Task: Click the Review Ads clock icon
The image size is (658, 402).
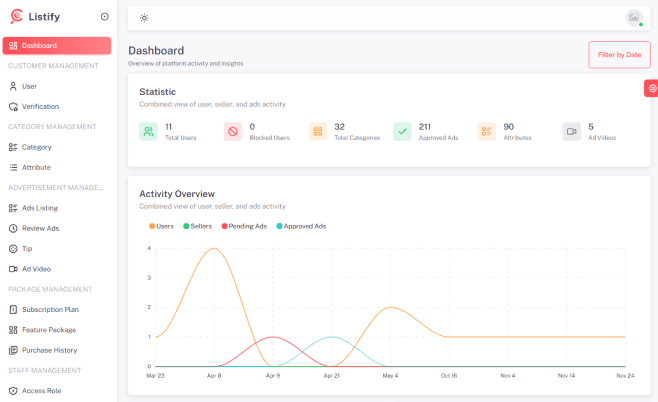Action: tap(13, 228)
